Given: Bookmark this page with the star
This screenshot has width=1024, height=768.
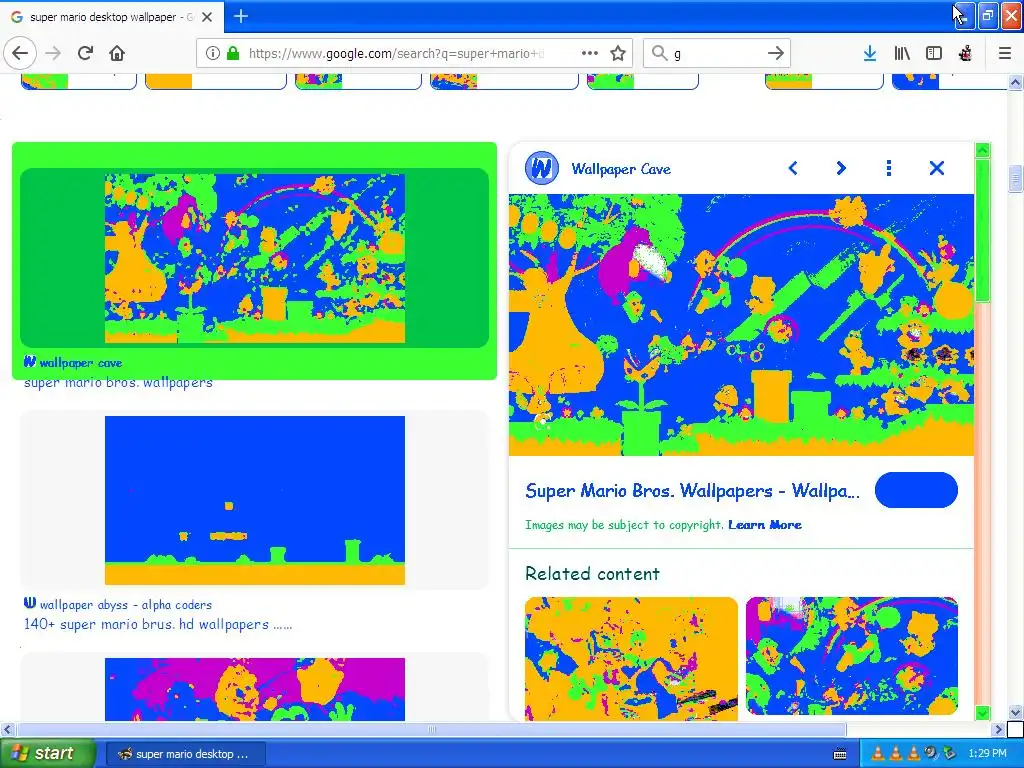Looking at the screenshot, I should 618,53.
